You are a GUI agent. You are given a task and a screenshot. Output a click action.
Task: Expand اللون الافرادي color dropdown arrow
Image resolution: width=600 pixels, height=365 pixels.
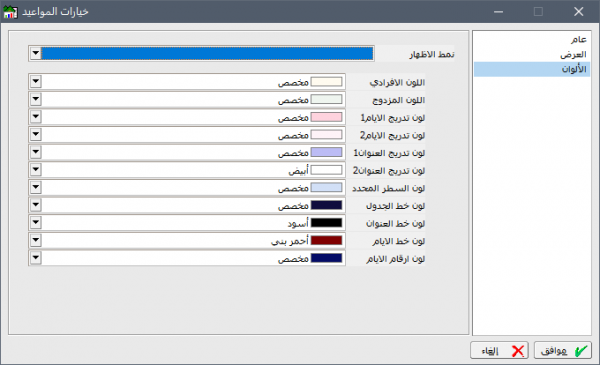[x=36, y=81]
